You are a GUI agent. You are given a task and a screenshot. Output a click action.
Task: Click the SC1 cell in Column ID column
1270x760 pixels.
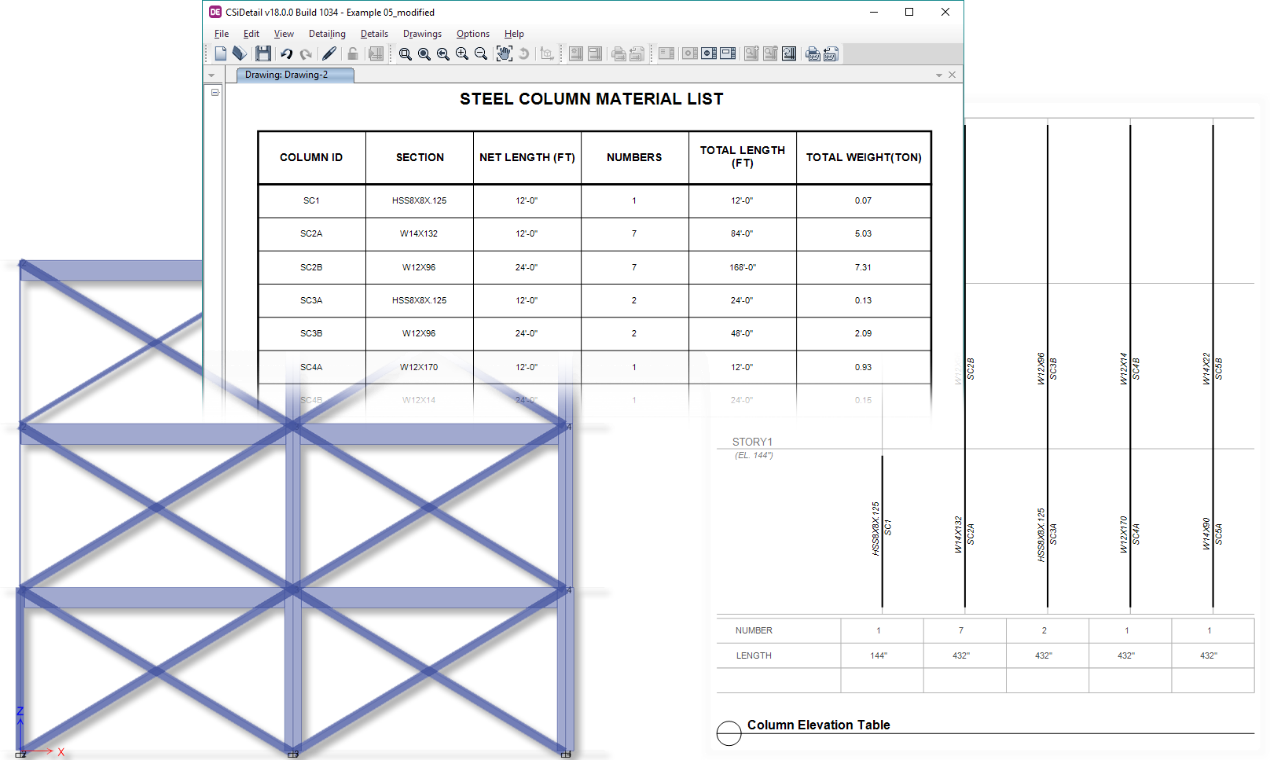pyautogui.click(x=311, y=201)
